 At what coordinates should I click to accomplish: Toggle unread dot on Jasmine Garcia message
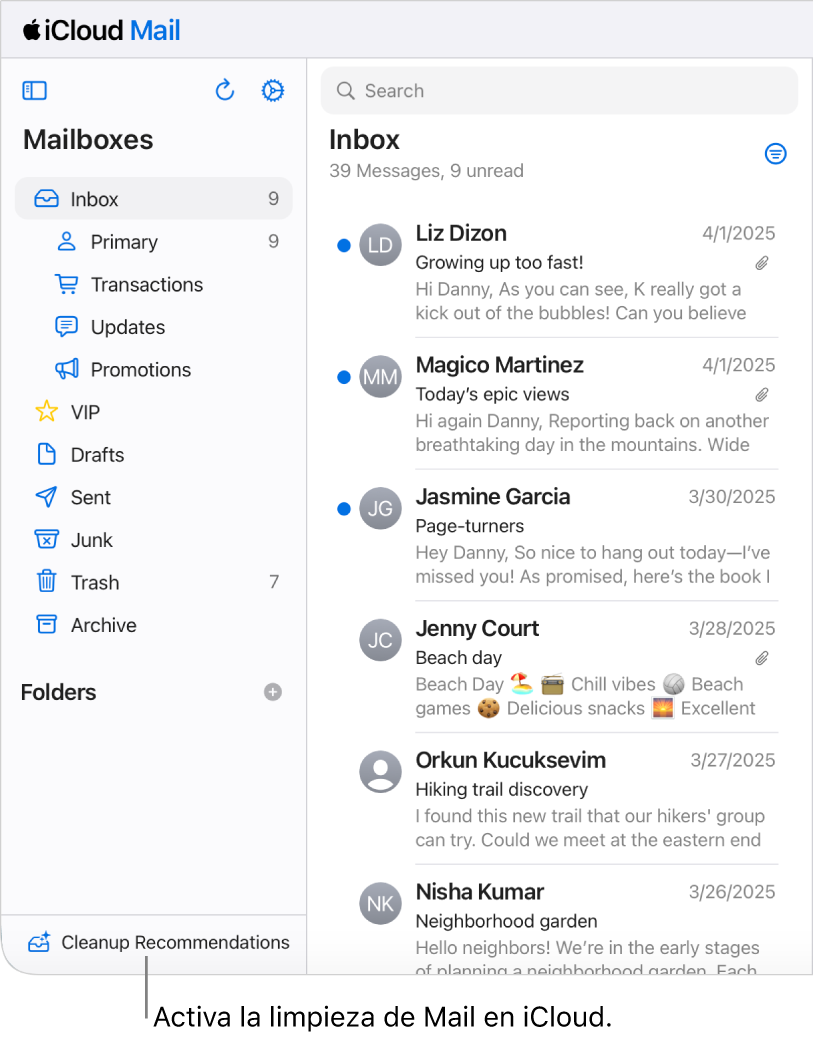[x=344, y=509]
